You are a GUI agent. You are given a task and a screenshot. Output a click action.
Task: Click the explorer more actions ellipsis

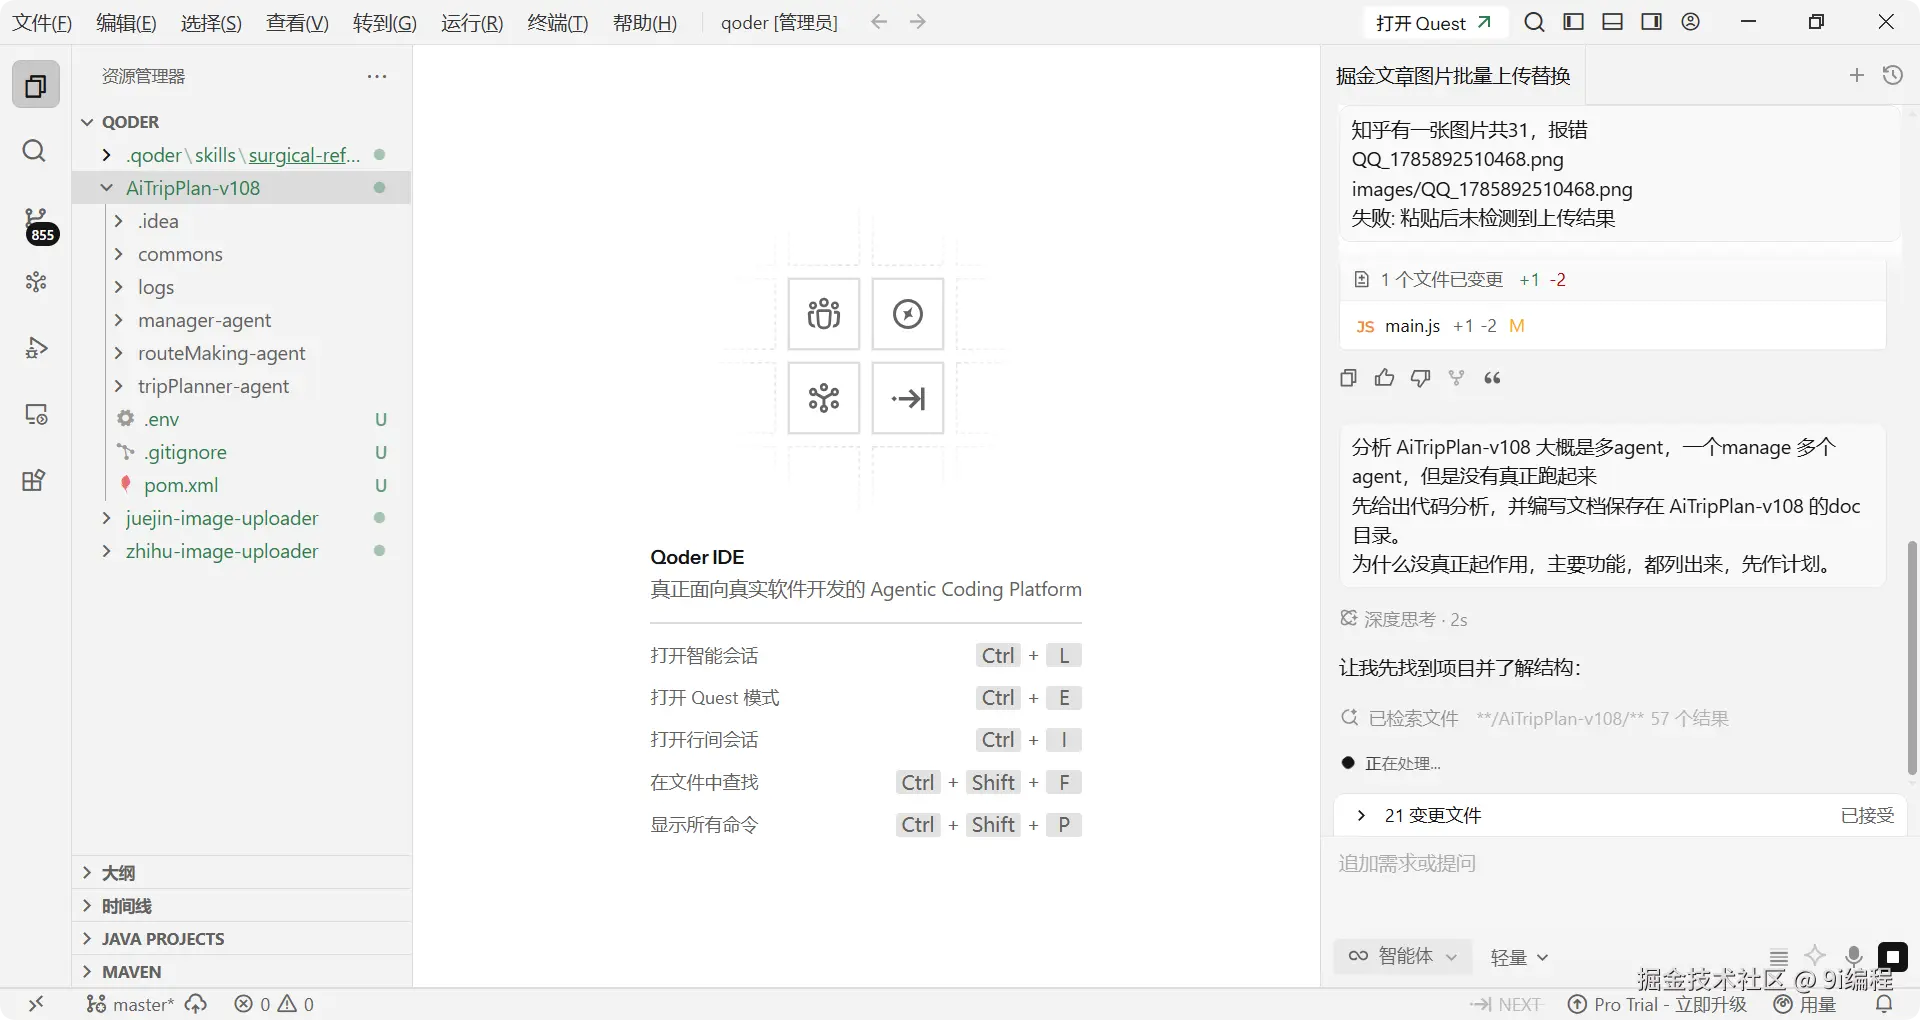tap(377, 76)
